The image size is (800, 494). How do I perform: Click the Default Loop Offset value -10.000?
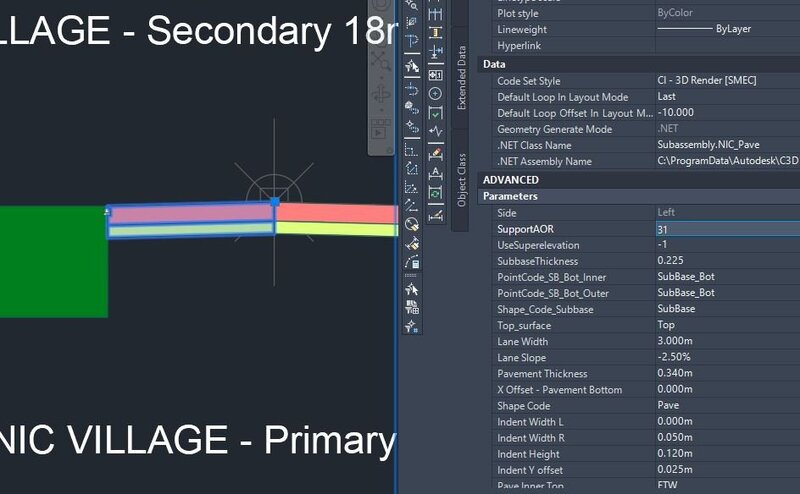tap(728, 113)
